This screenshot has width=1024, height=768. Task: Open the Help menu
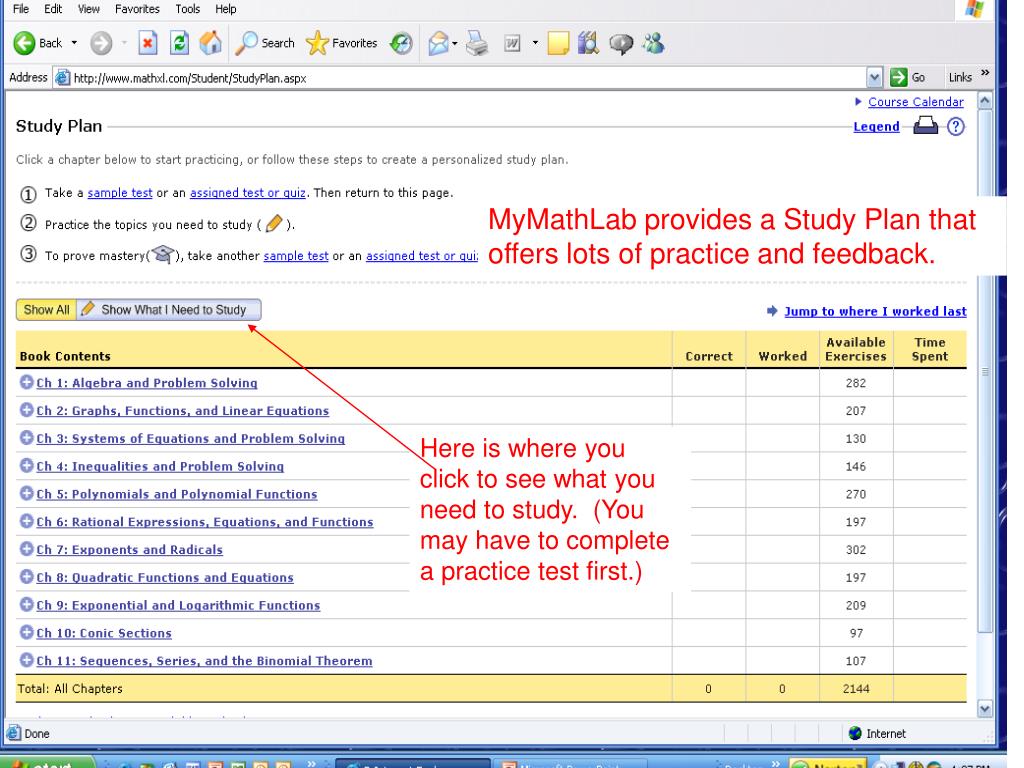point(226,9)
